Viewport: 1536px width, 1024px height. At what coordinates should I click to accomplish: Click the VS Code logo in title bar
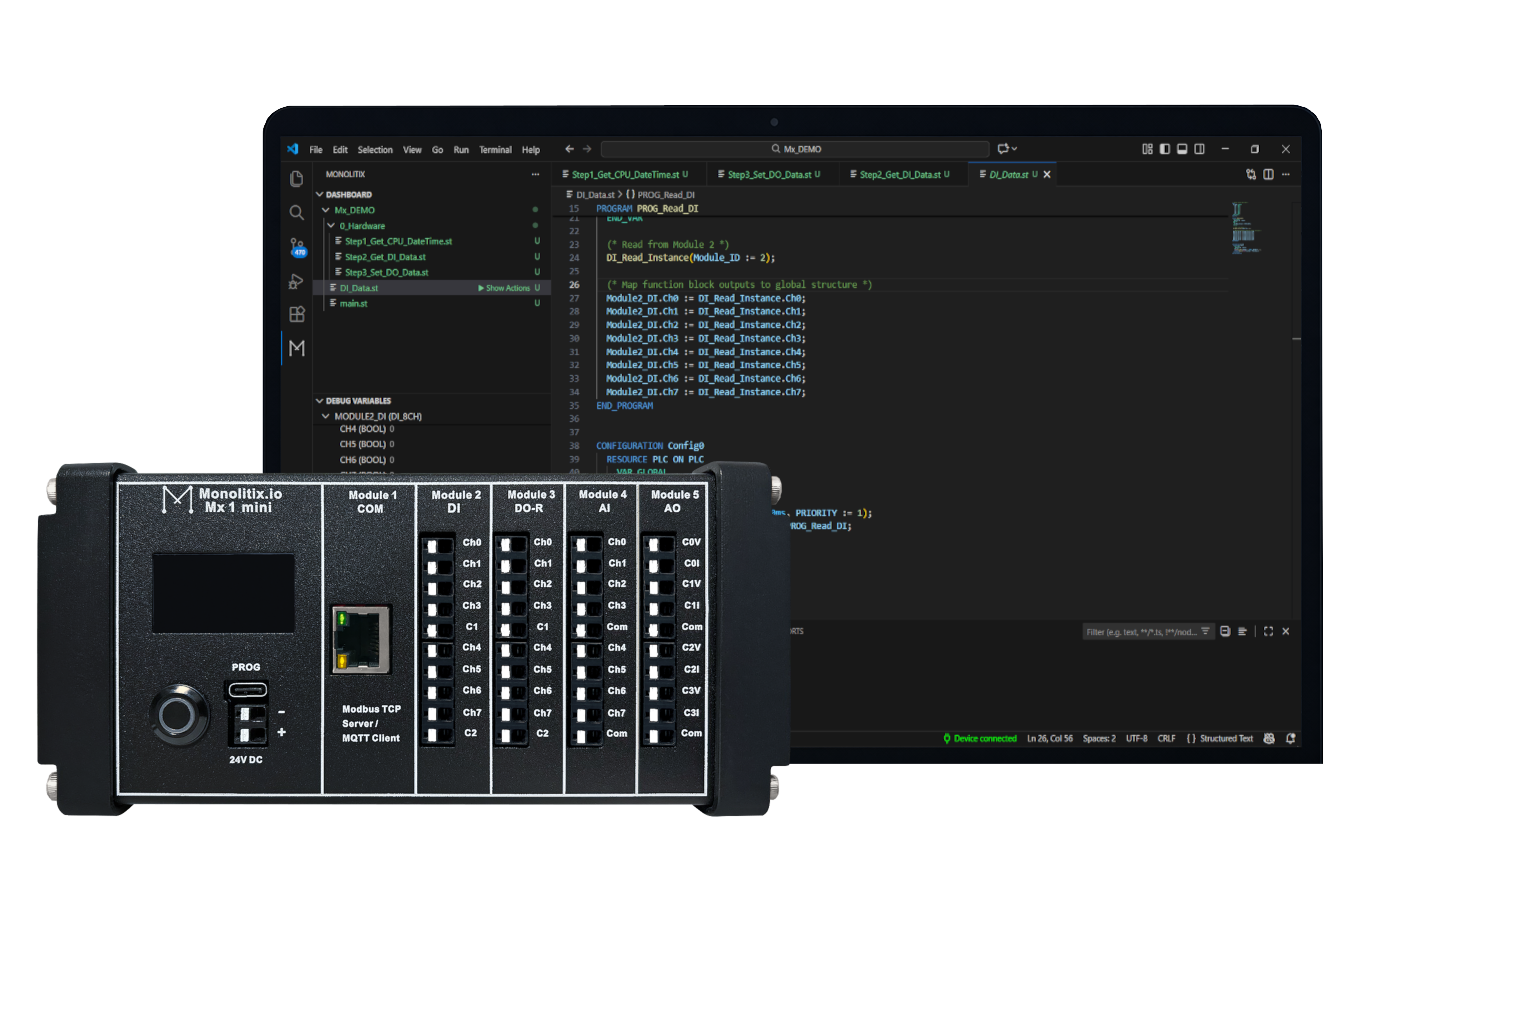coord(293,149)
